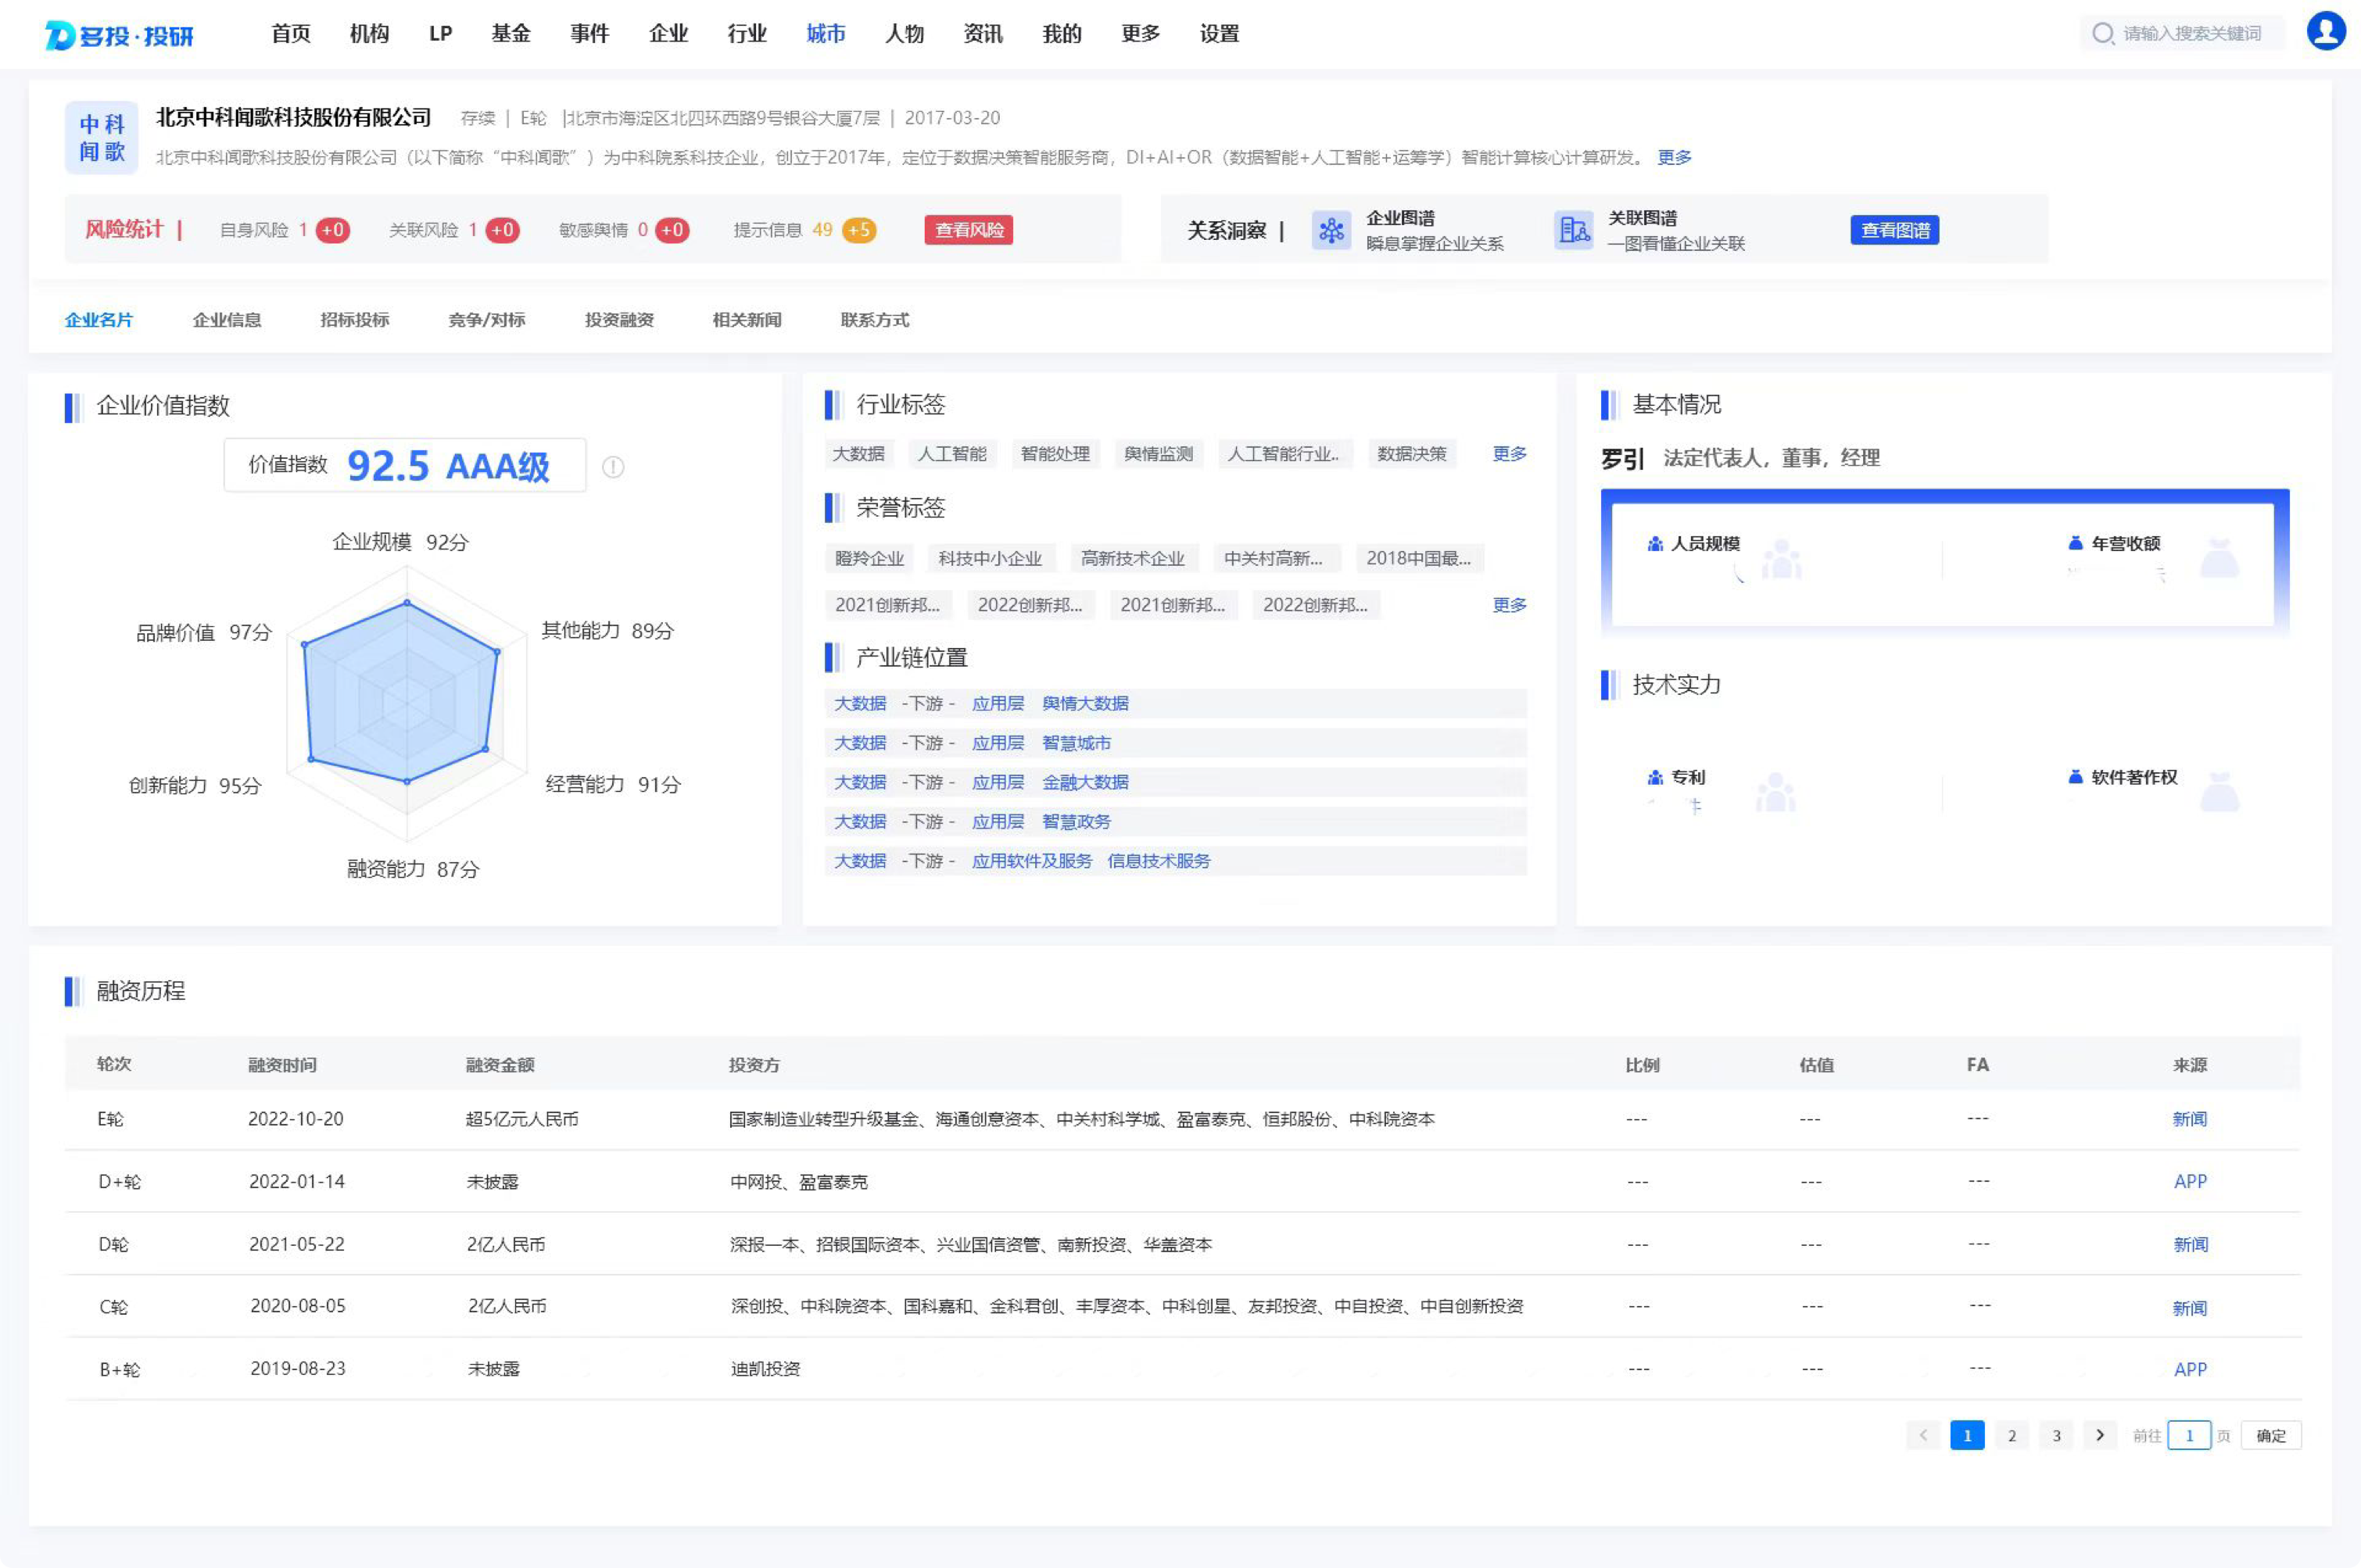Expand company description via 更多 link
Screen dimensions: 2361x1568
(x=1674, y=158)
